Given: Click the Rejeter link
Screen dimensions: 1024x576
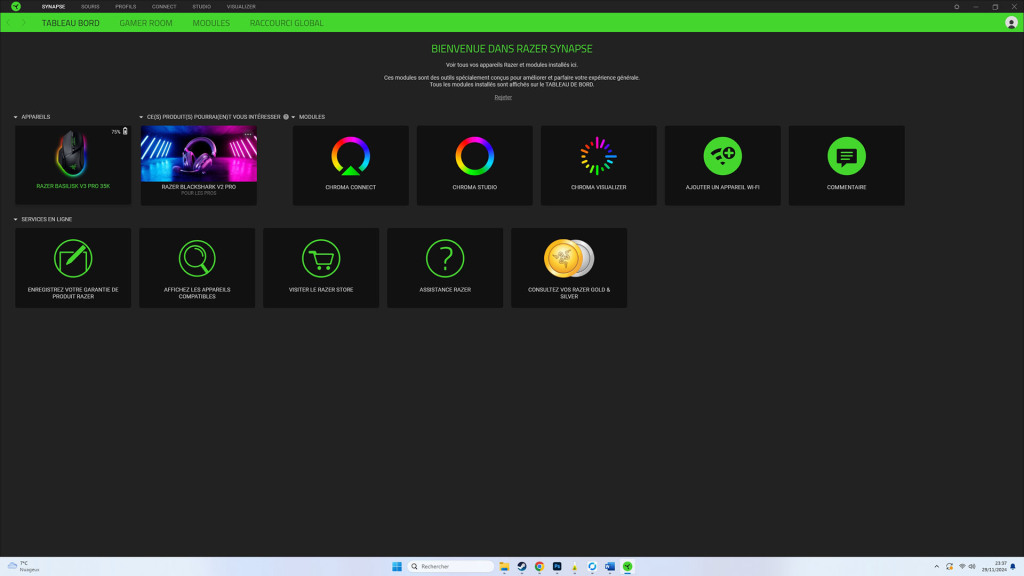Looking at the screenshot, I should [503, 97].
